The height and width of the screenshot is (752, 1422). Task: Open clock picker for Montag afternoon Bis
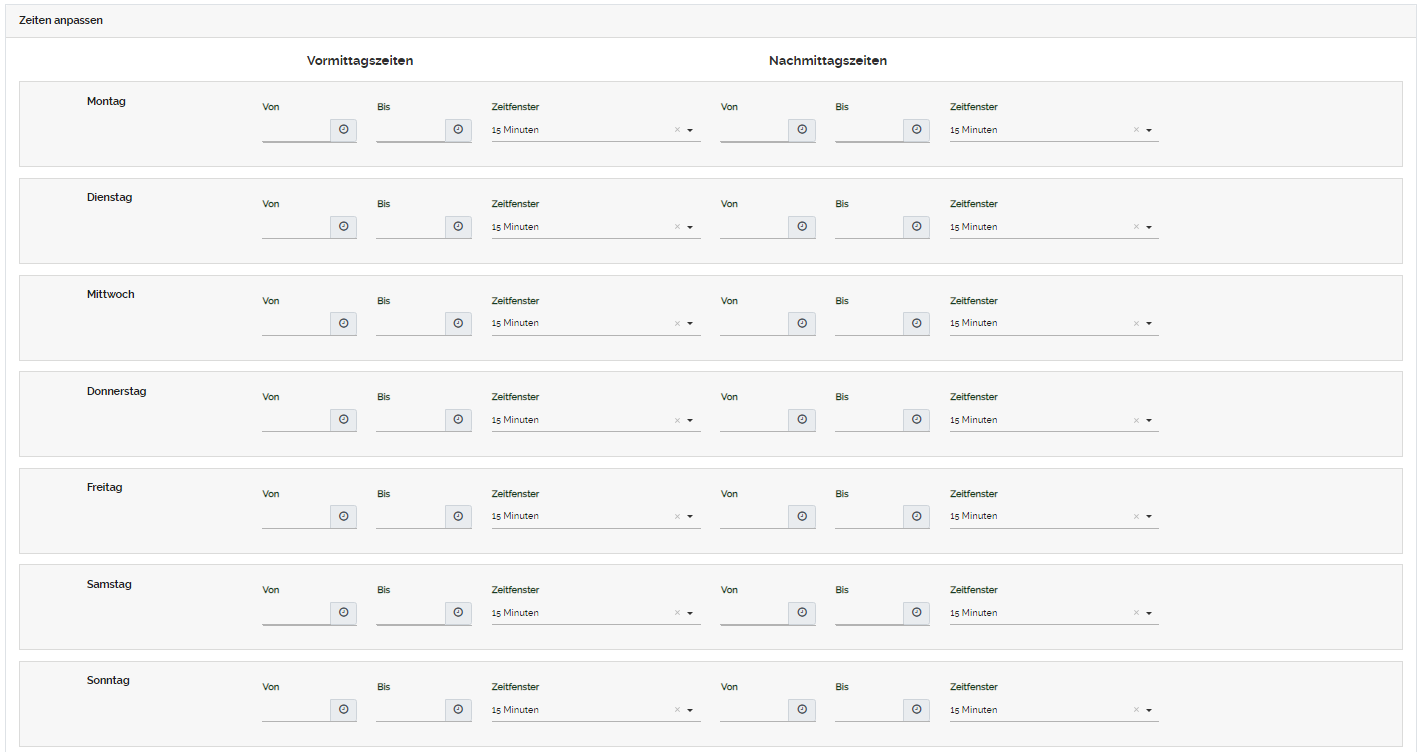916,130
